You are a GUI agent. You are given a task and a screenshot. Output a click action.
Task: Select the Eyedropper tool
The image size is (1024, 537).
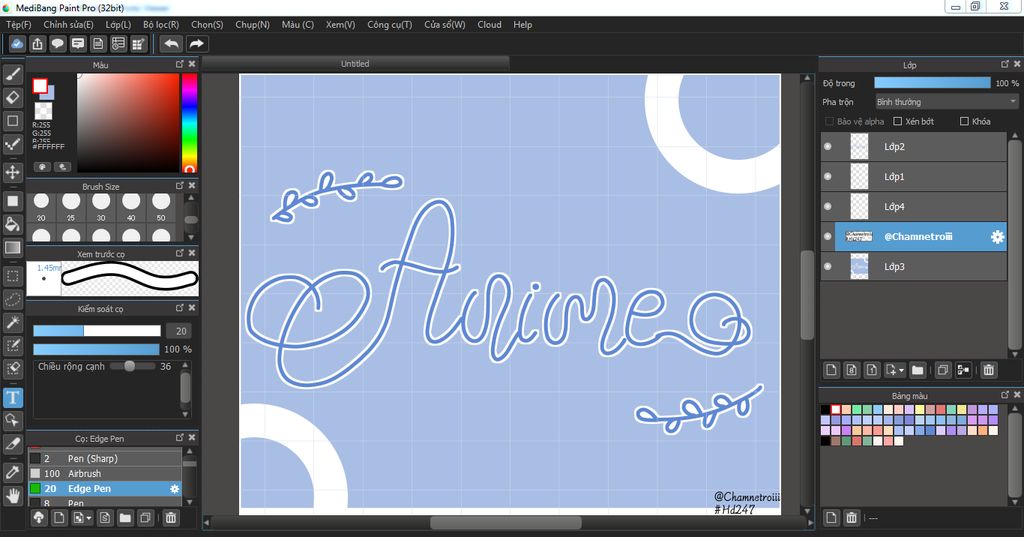point(12,472)
